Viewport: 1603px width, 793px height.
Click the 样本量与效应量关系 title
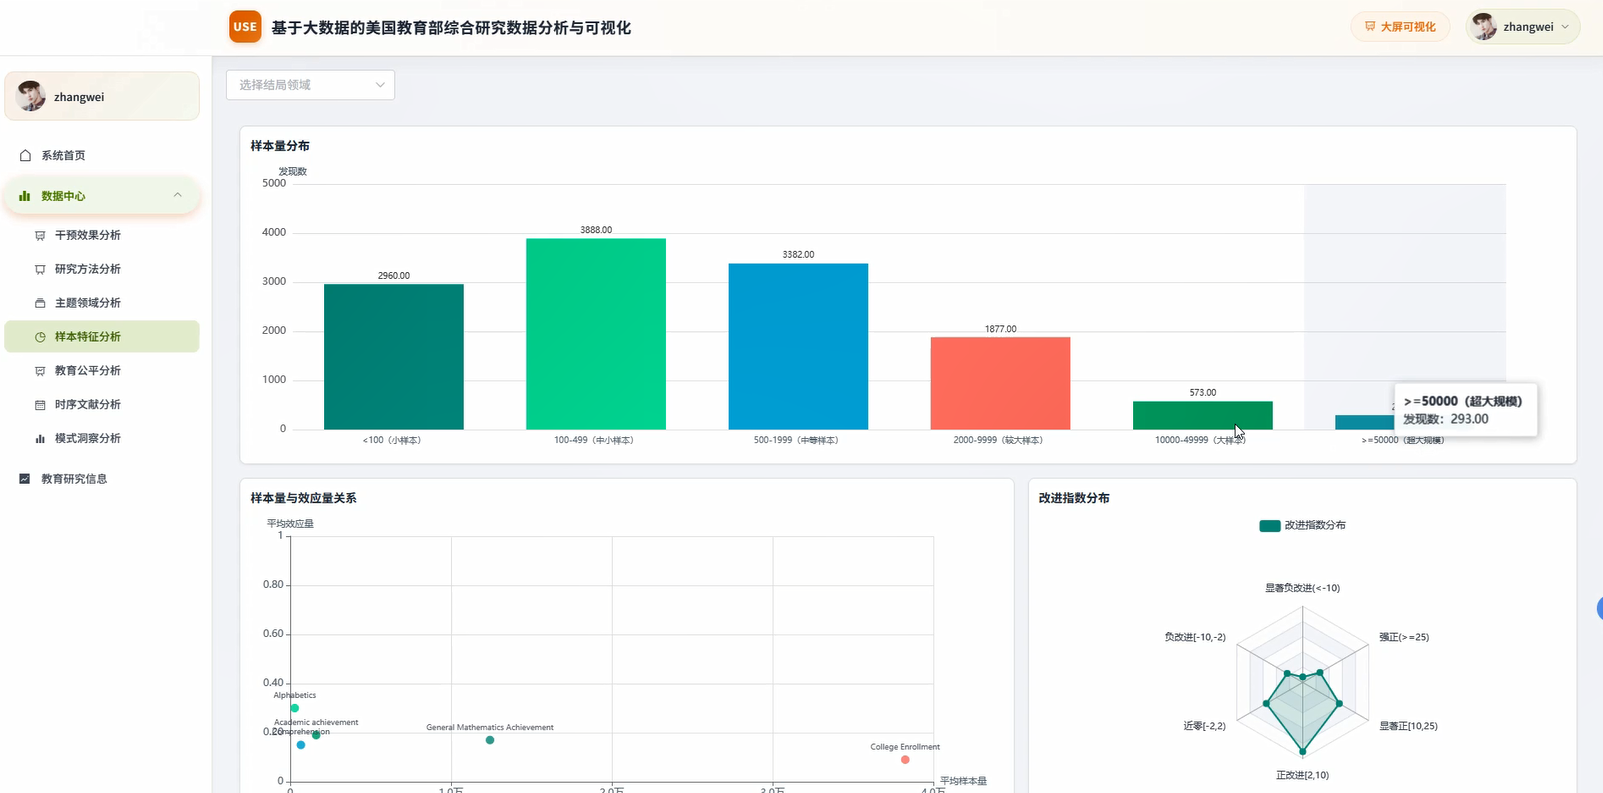(x=303, y=498)
